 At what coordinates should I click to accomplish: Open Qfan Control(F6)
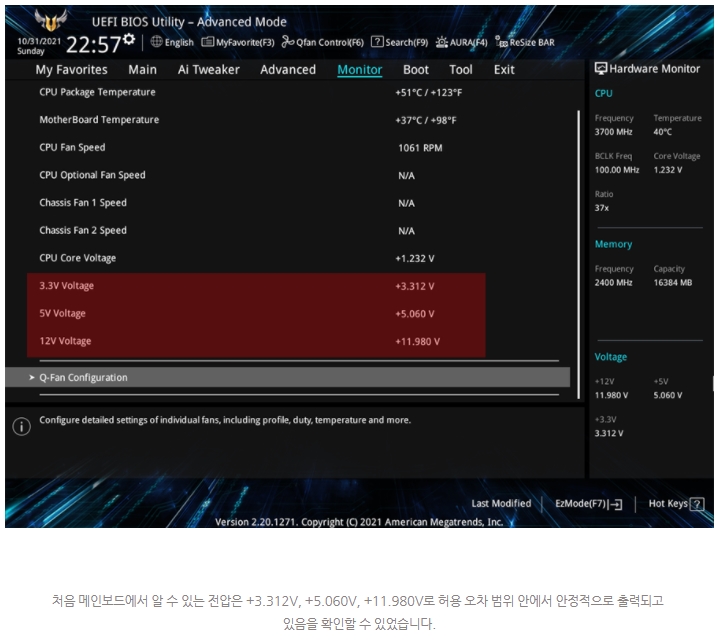click(322, 42)
